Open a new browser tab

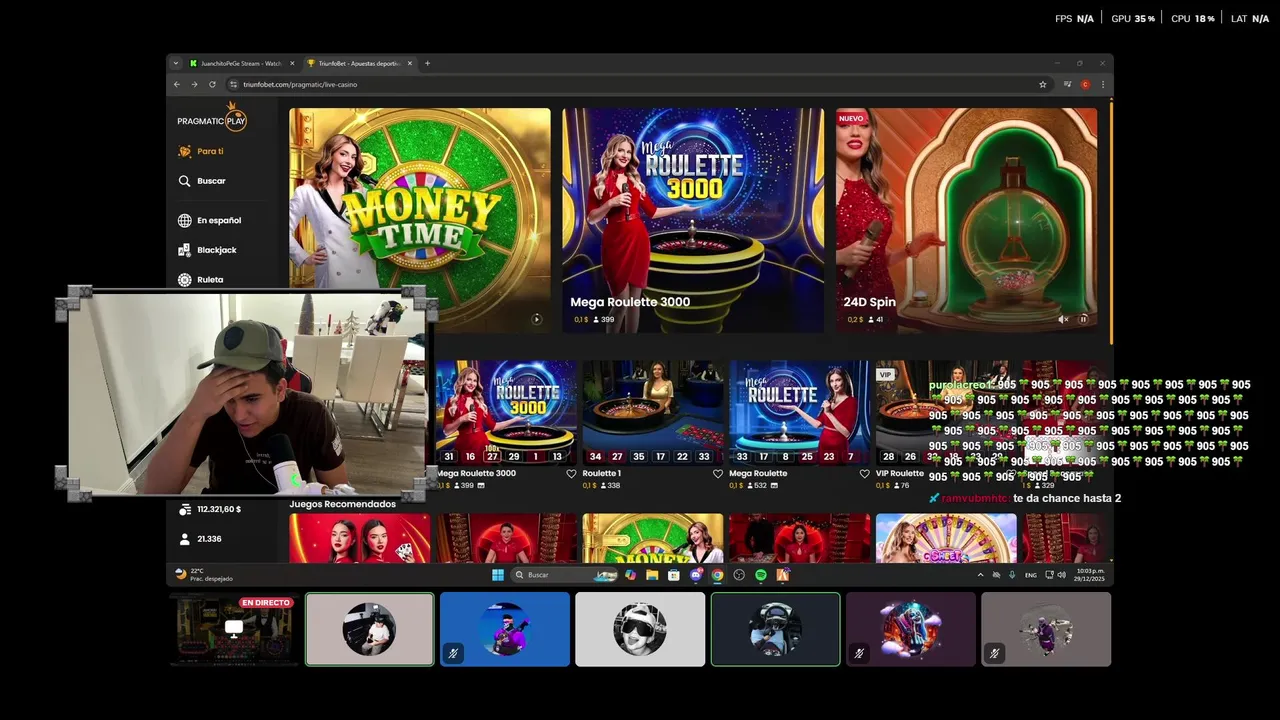427,63
